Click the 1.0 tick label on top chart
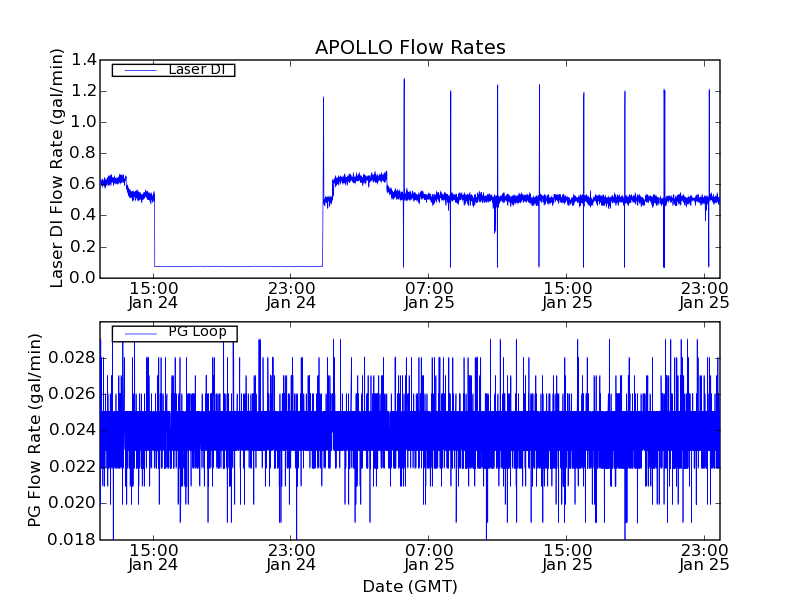Image resolution: width=800 pixels, height=600 pixels. [x=84, y=122]
